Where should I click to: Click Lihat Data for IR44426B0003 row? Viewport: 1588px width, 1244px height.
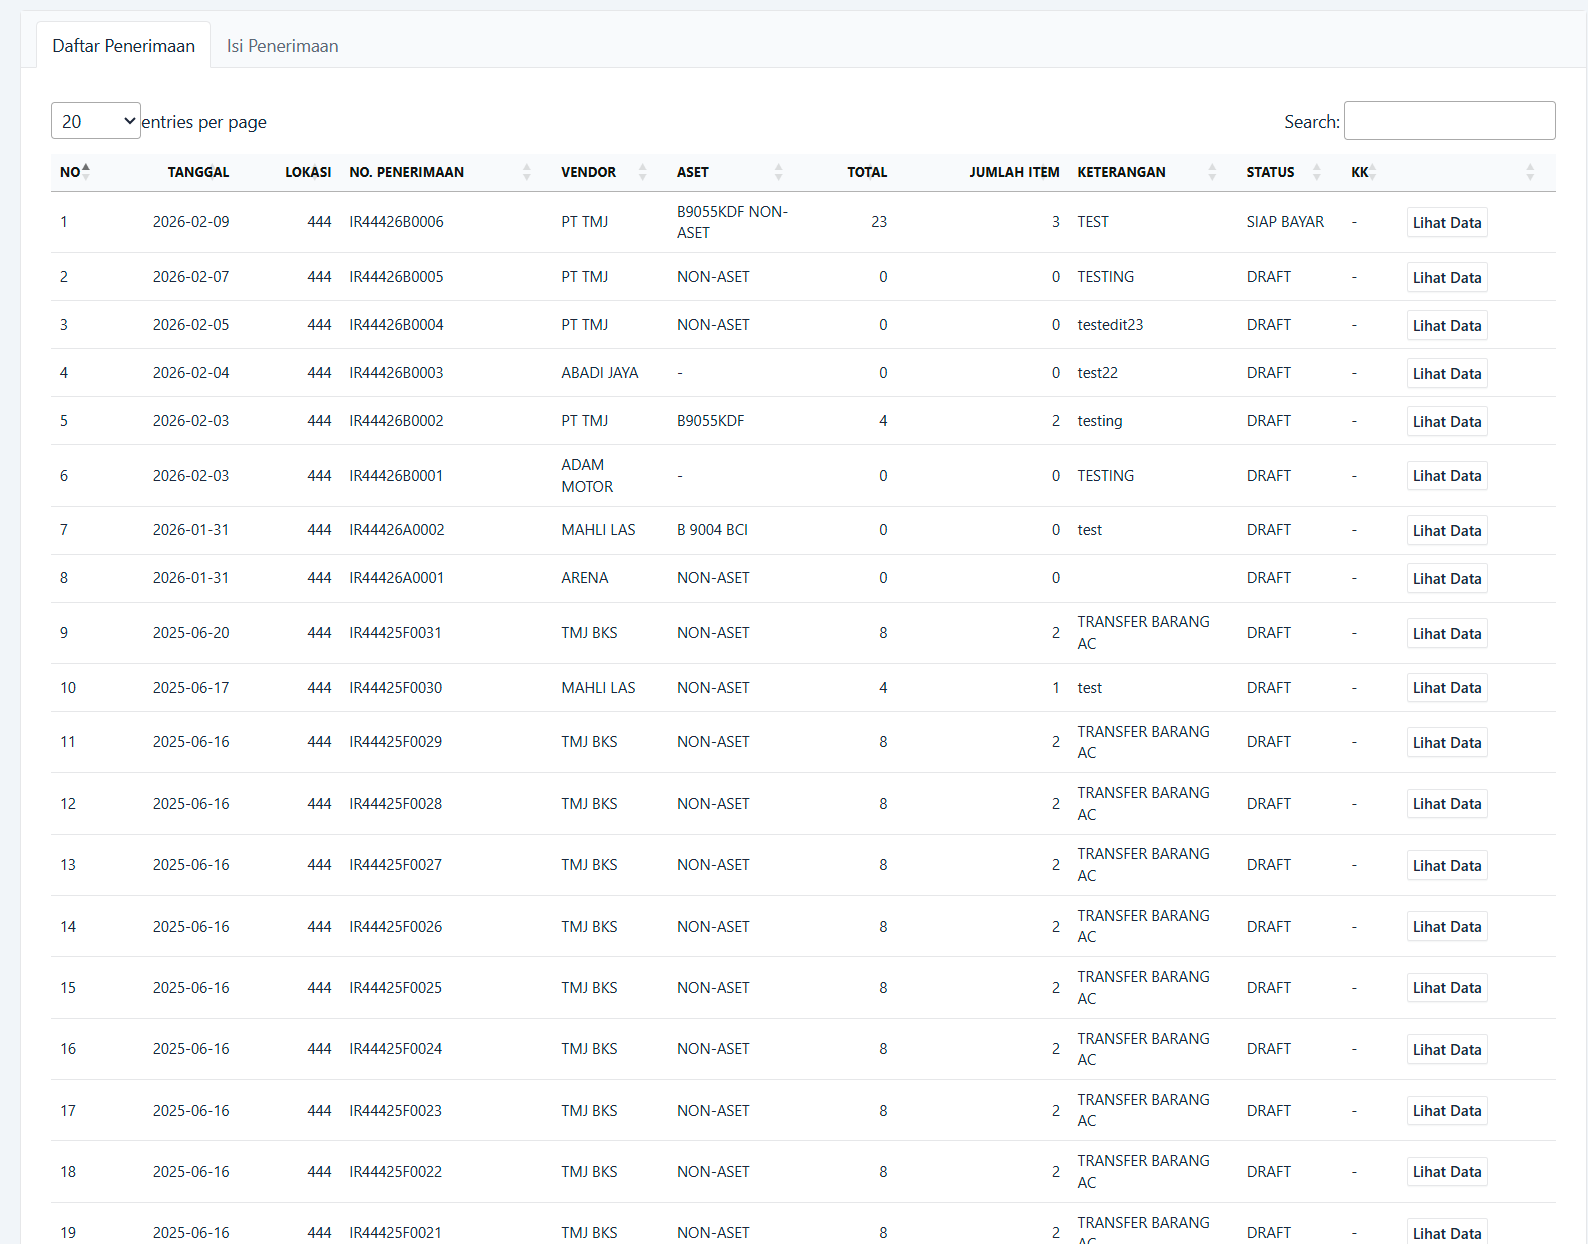click(x=1446, y=373)
